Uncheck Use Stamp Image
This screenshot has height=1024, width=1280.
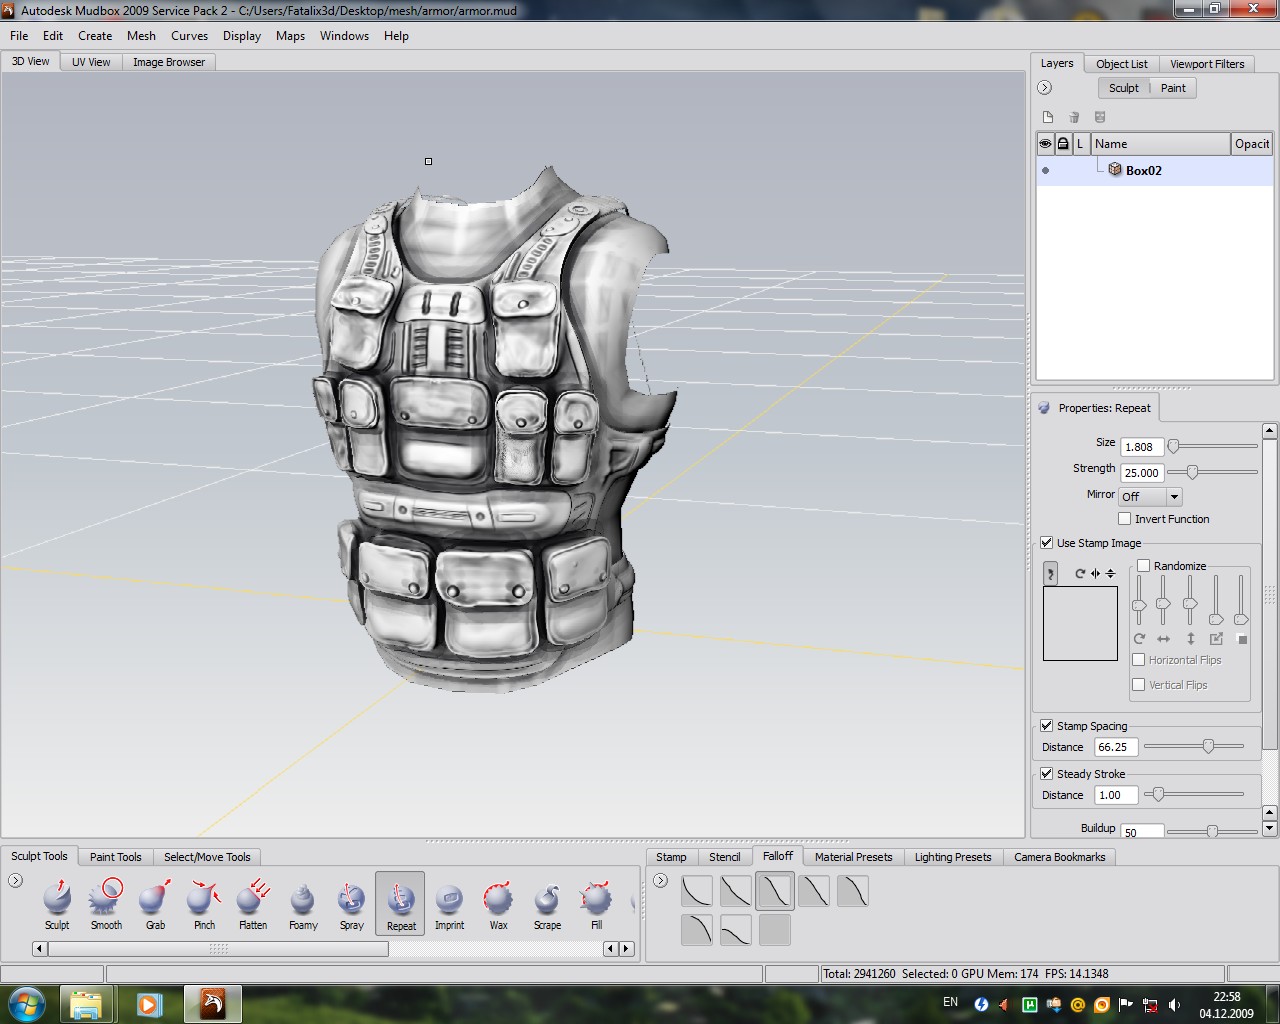[x=1046, y=543]
